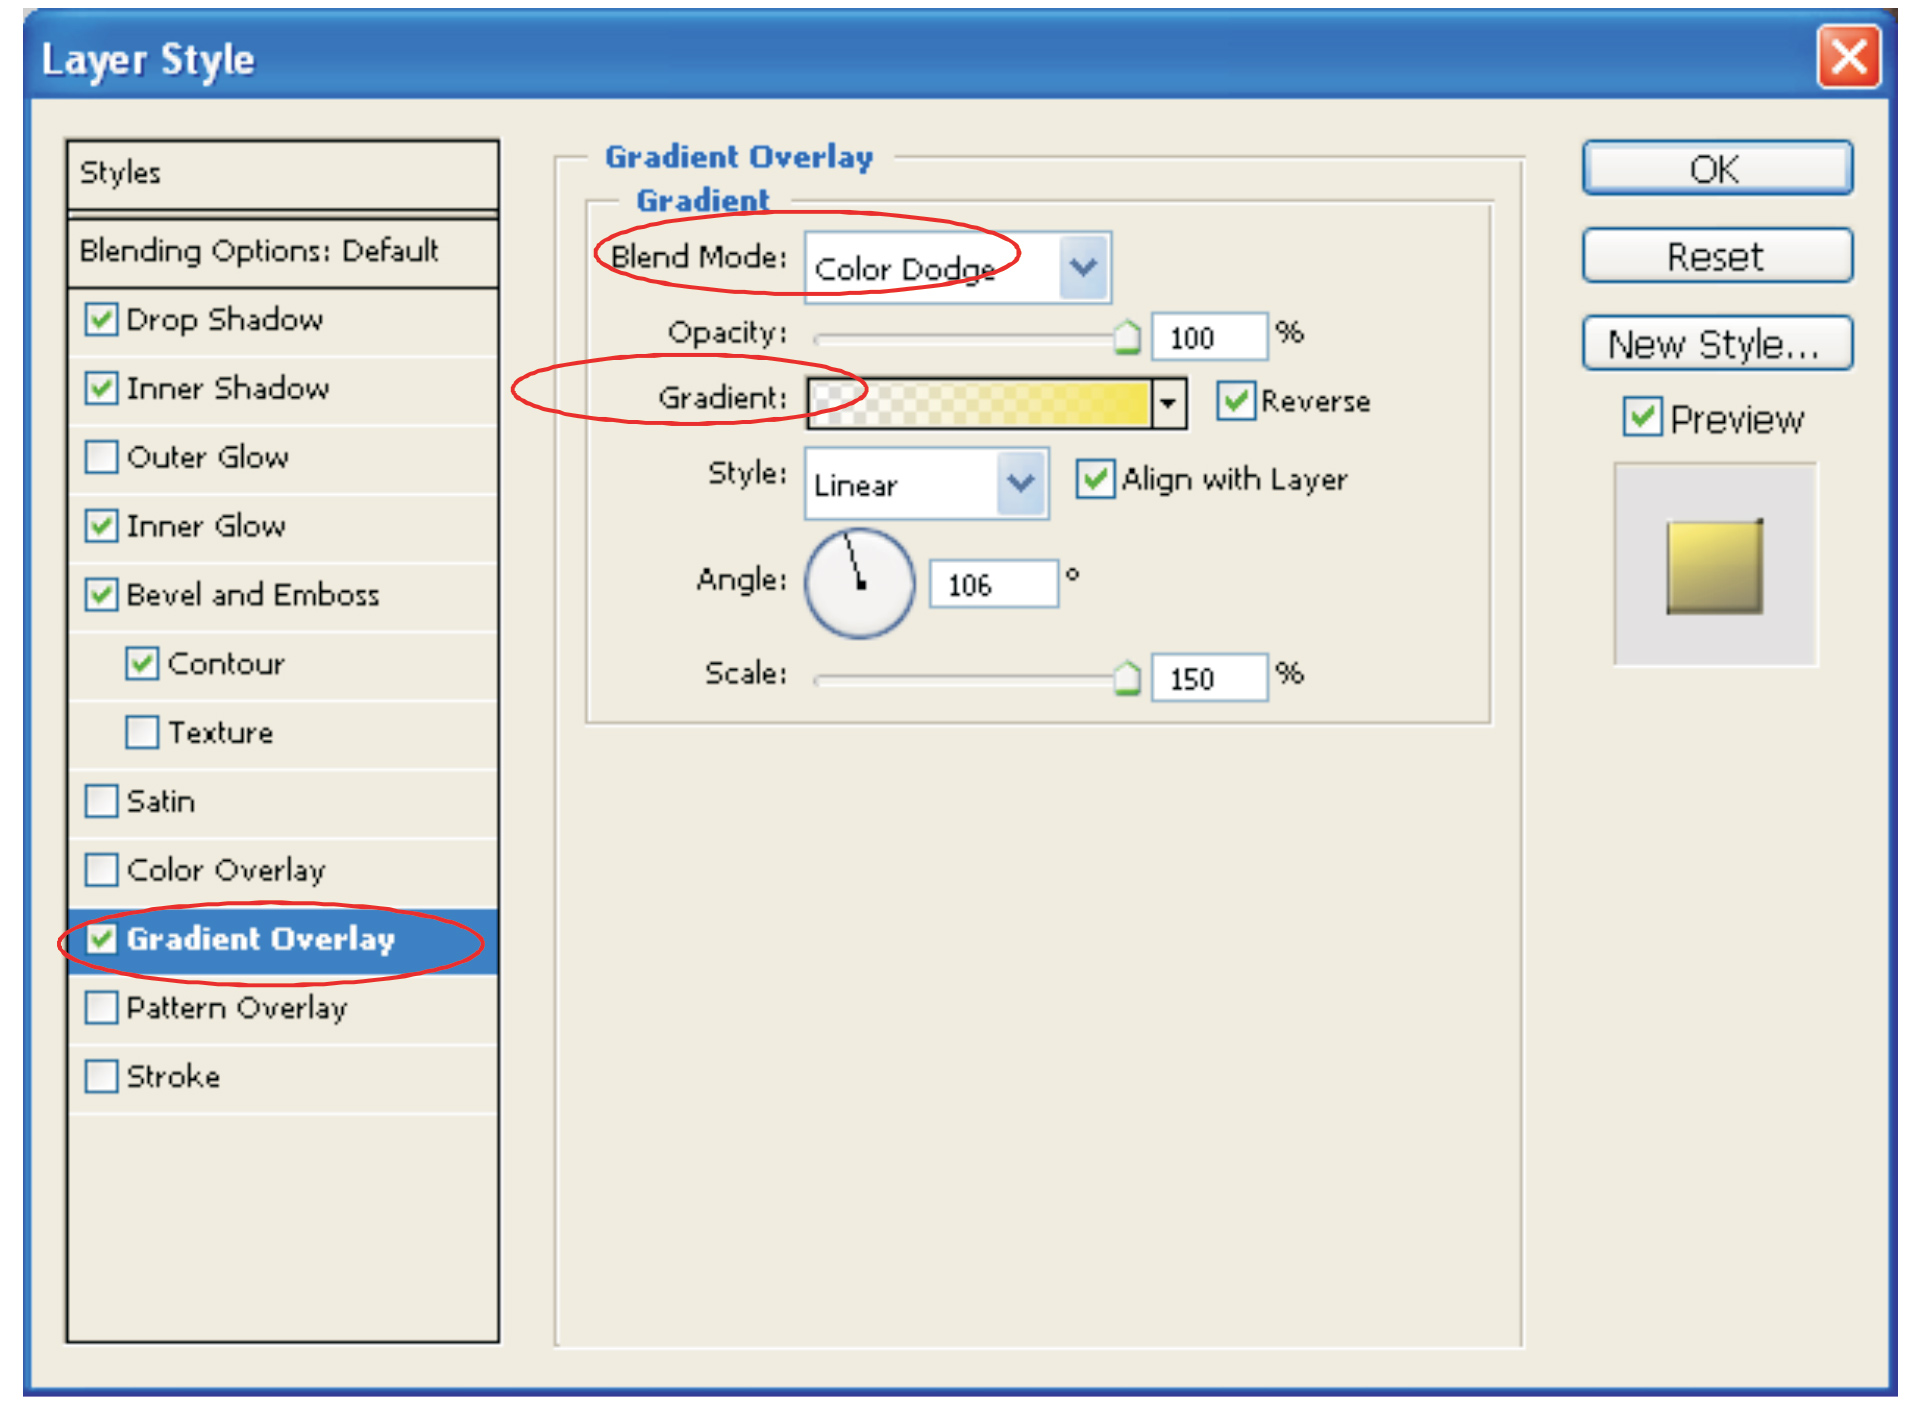Click the Reset button

[1716, 257]
